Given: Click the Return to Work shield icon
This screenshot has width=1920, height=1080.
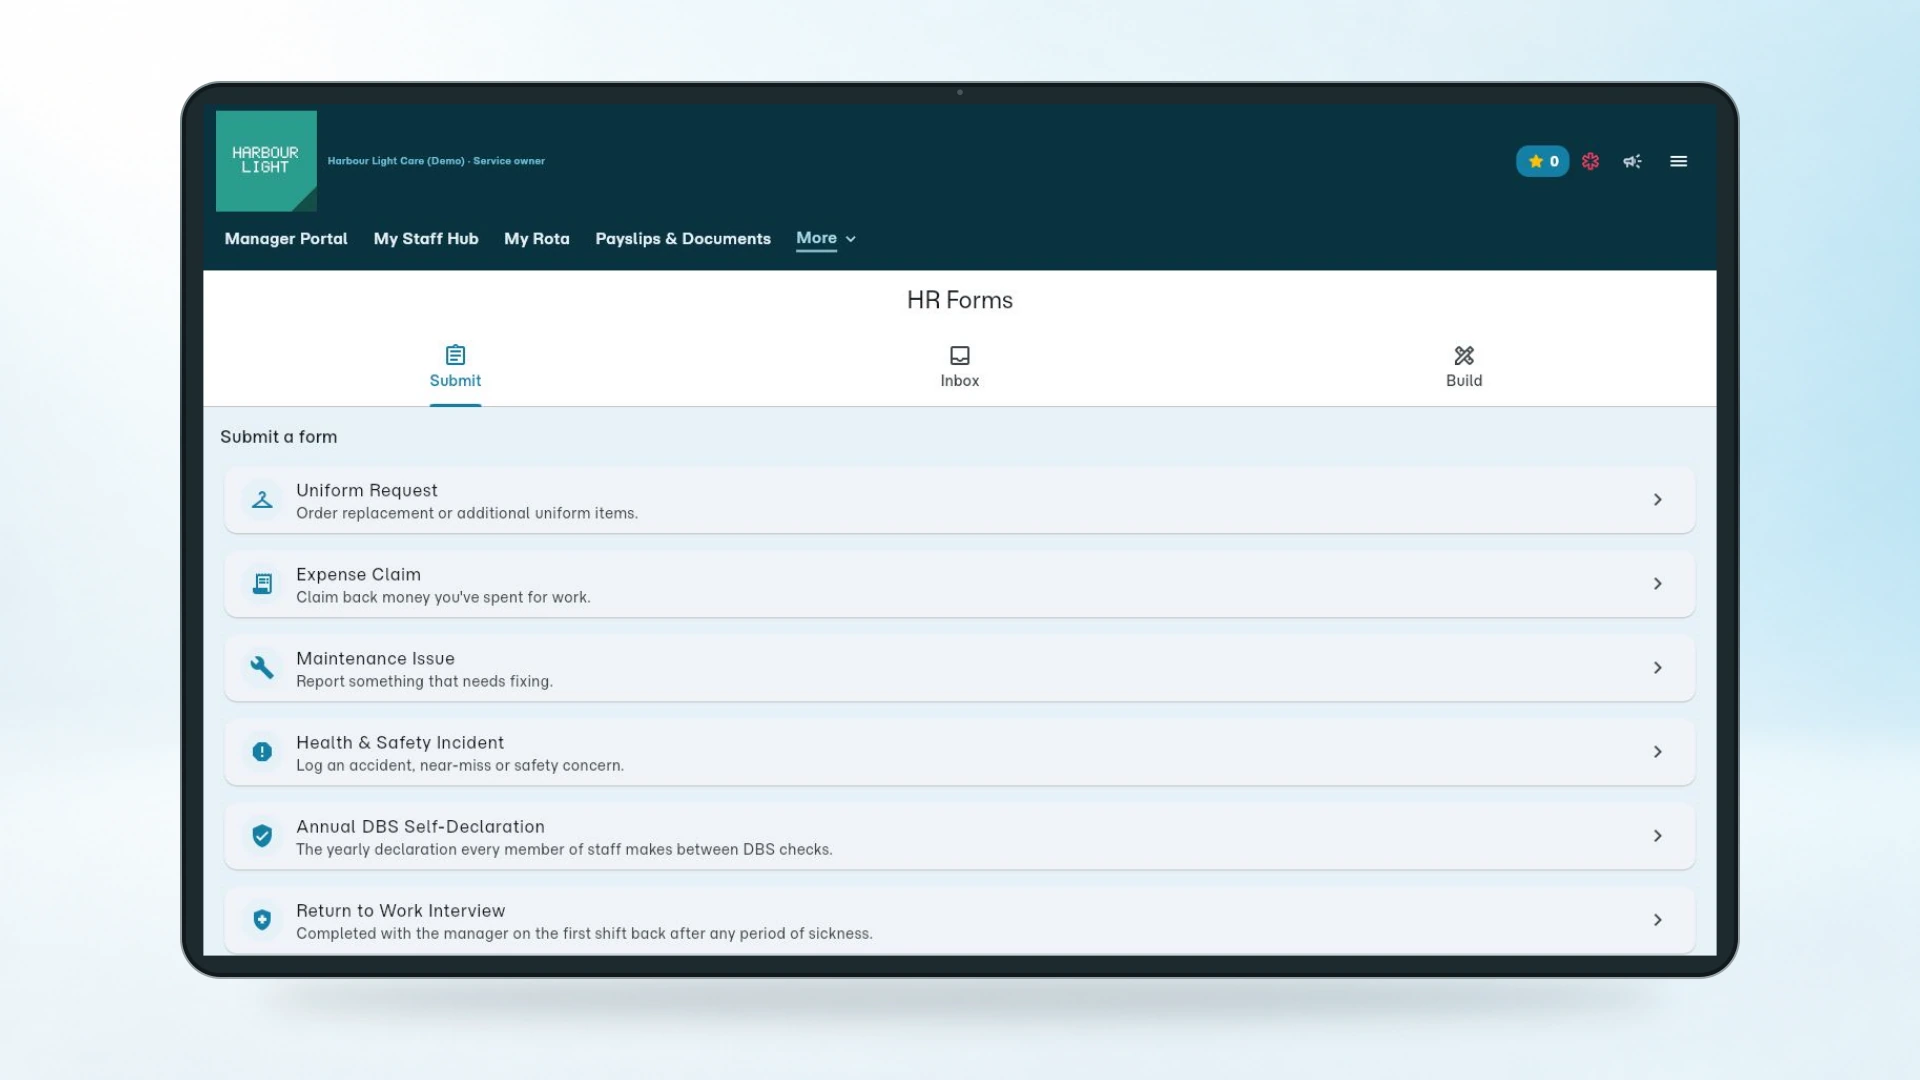Looking at the screenshot, I should point(262,919).
